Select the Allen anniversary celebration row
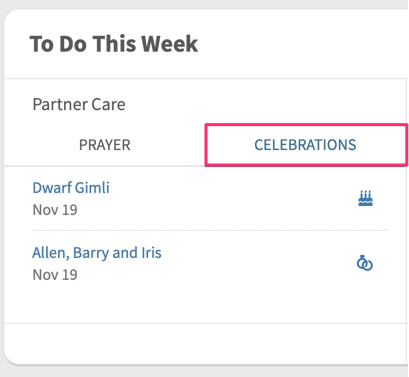 pyautogui.click(x=210, y=263)
